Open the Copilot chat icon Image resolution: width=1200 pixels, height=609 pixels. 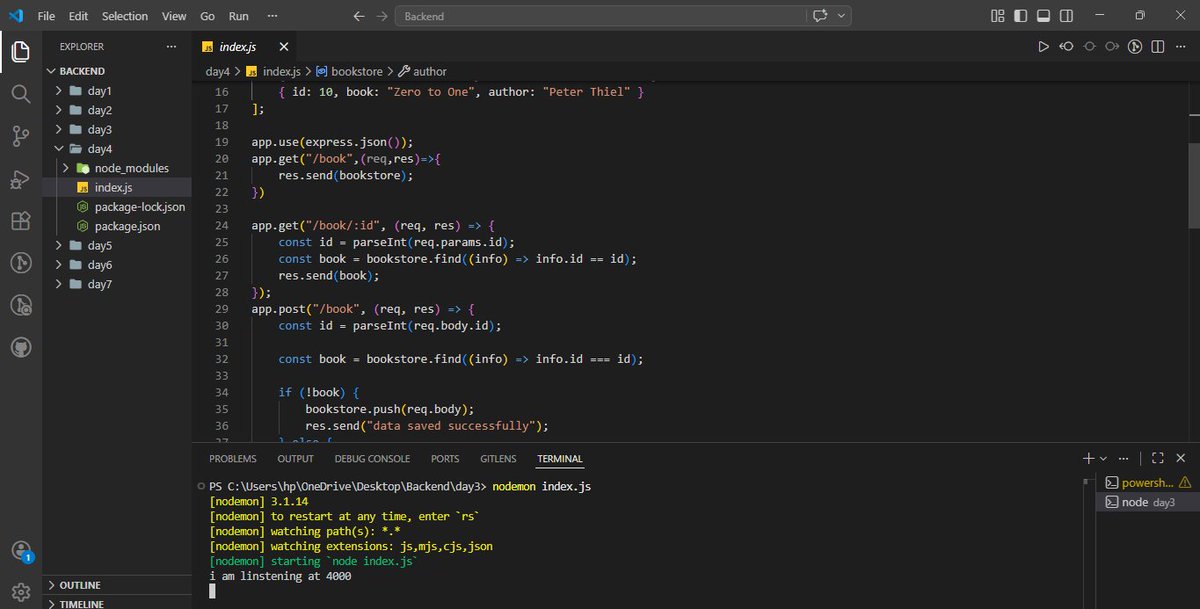821,16
